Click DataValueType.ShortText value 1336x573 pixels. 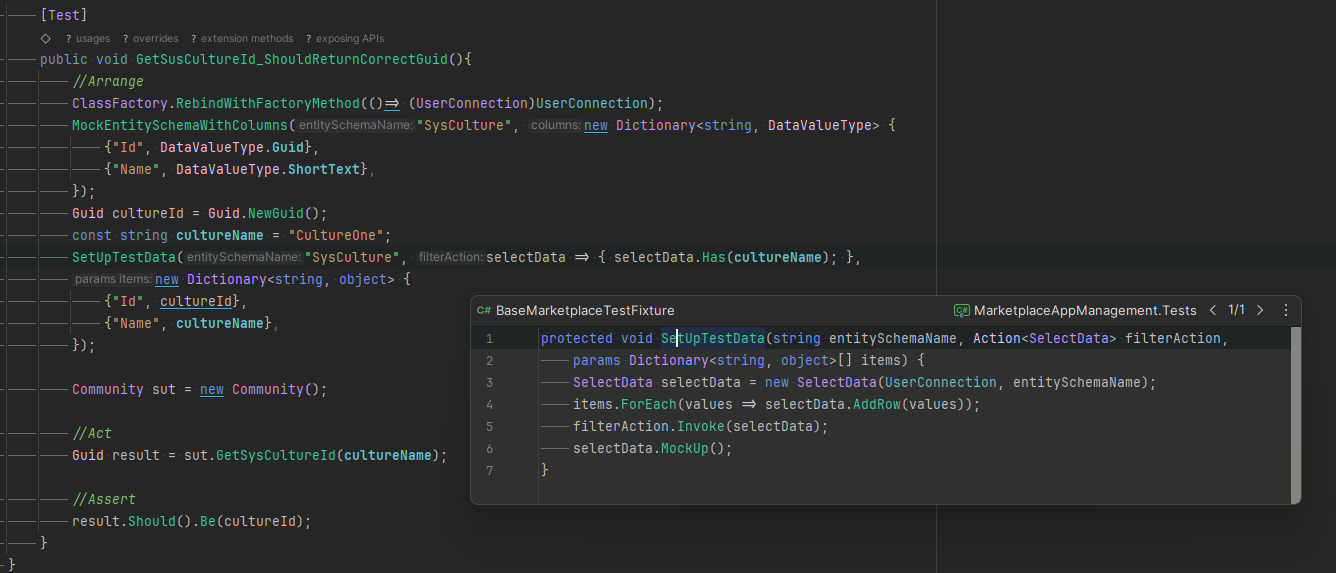pyautogui.click(x=268, y=170)
